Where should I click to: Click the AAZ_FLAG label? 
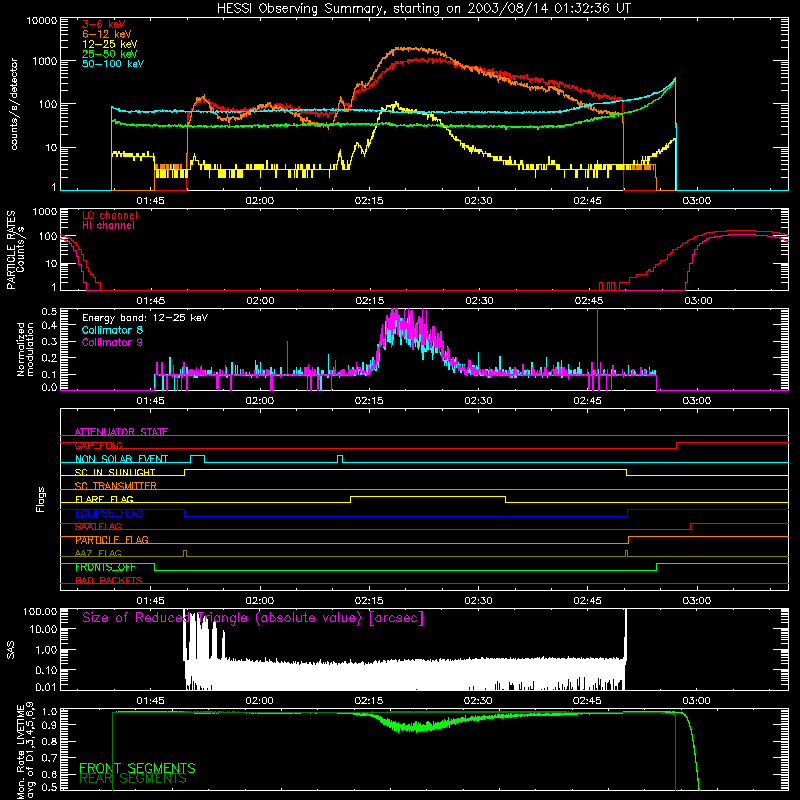point(98,553)
